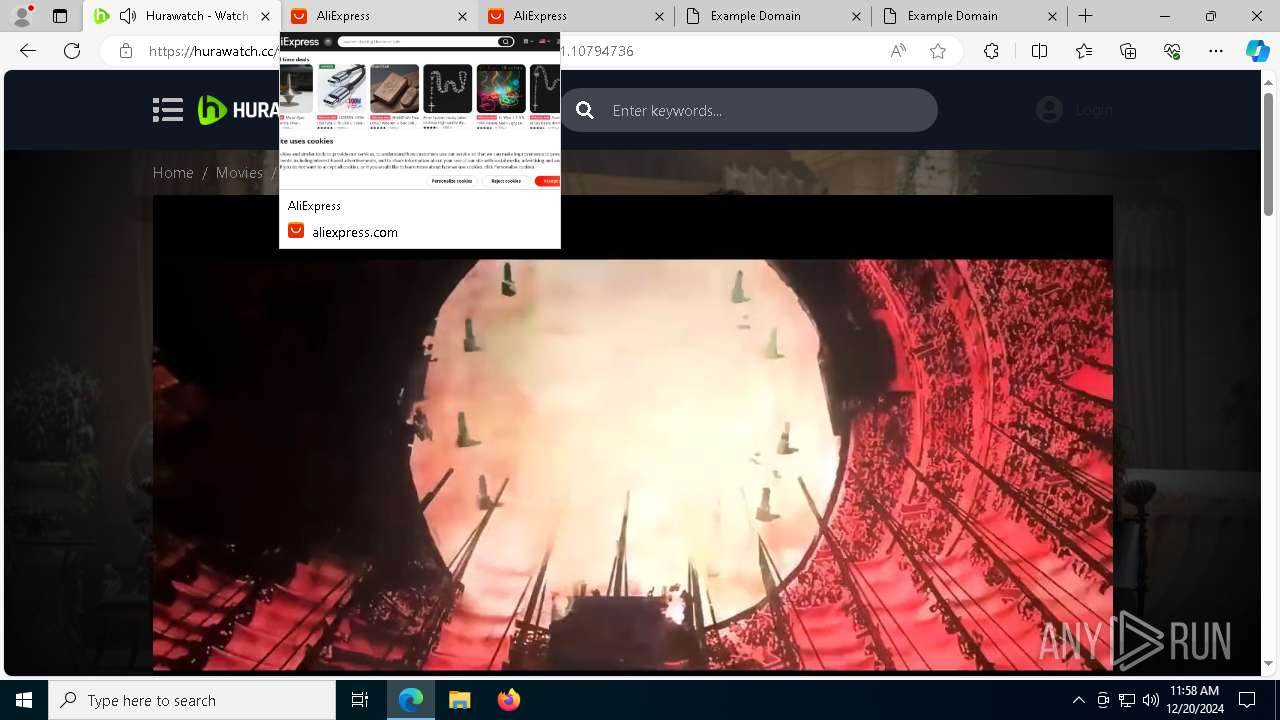This screenshot has height=720, width=1280.
Task: Open the Favorites list
Action: click(x=1084, y=51)
